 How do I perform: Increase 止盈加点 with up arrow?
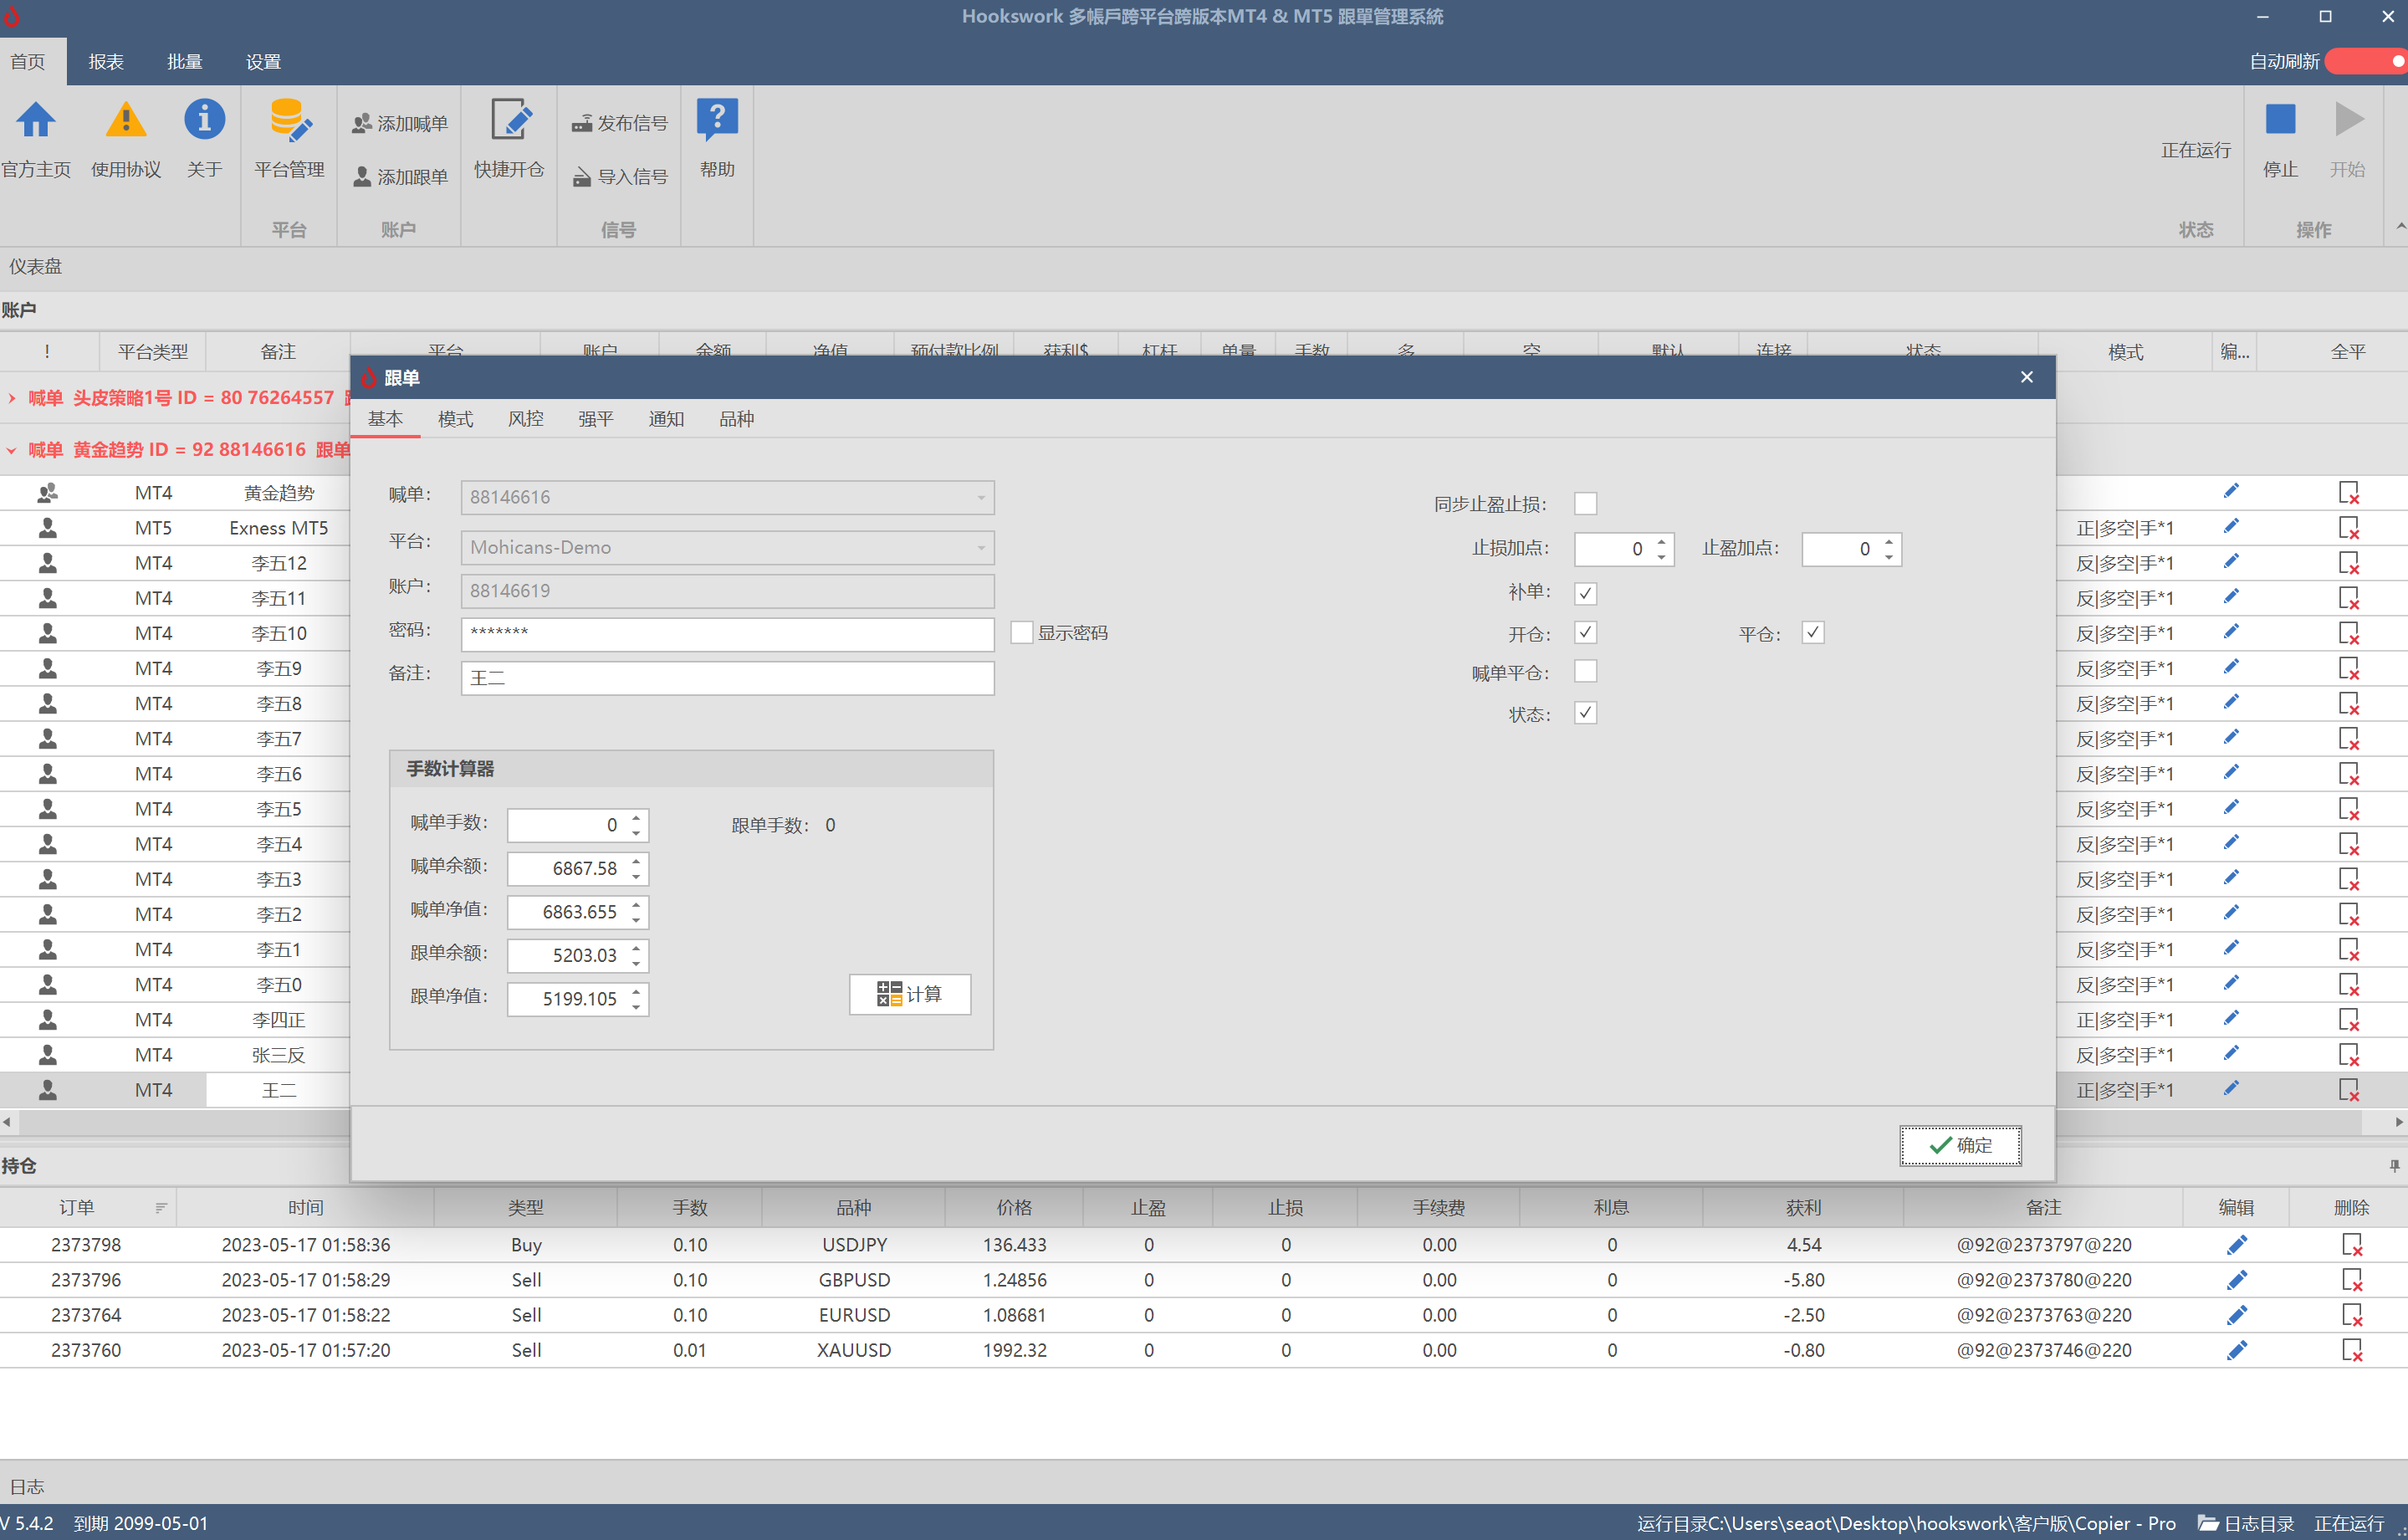1888,542
